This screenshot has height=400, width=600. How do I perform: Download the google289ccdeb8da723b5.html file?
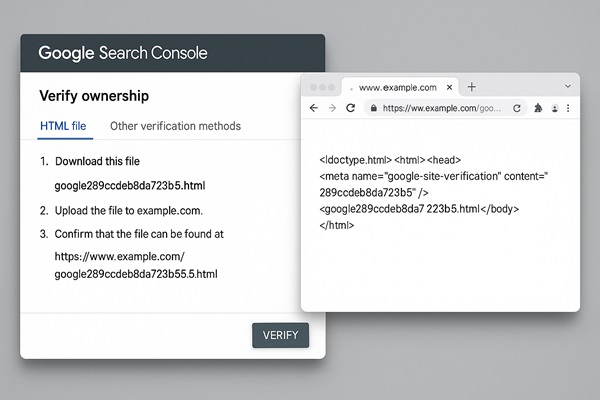(130, 185)
